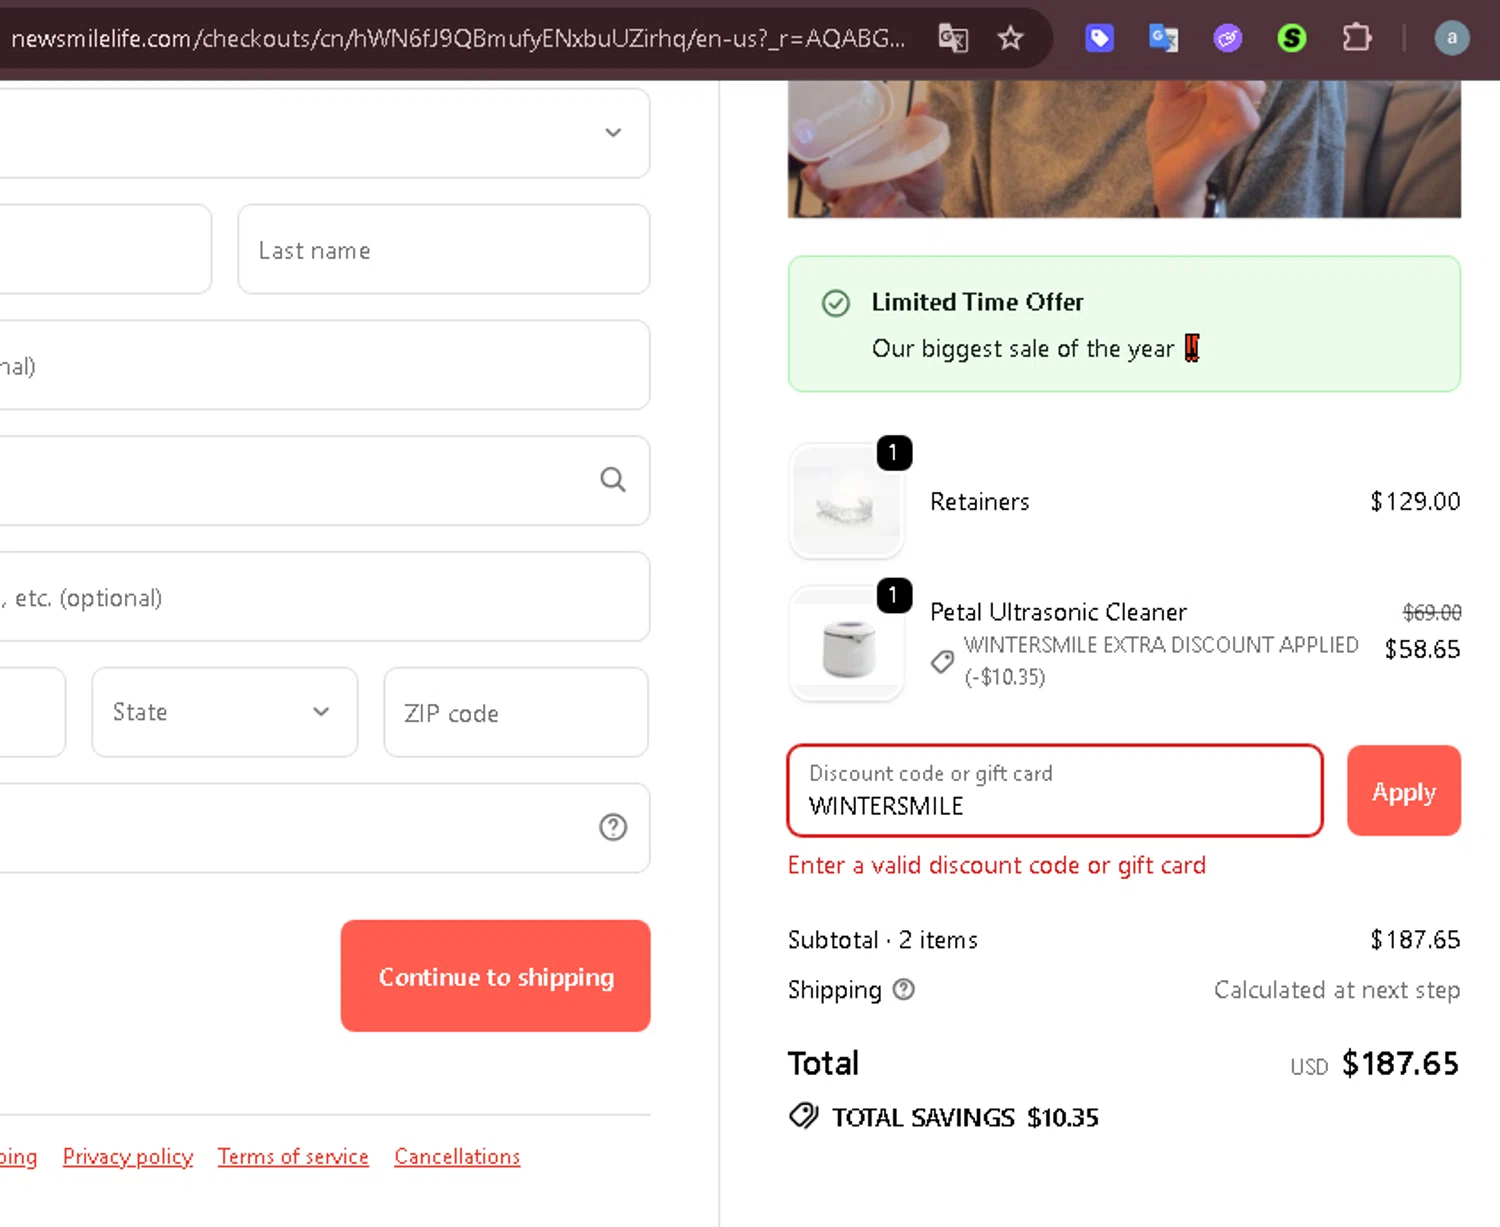Click Continue to shipping button
Viewport: 1500px width, 1227px height.
(496, 976)
